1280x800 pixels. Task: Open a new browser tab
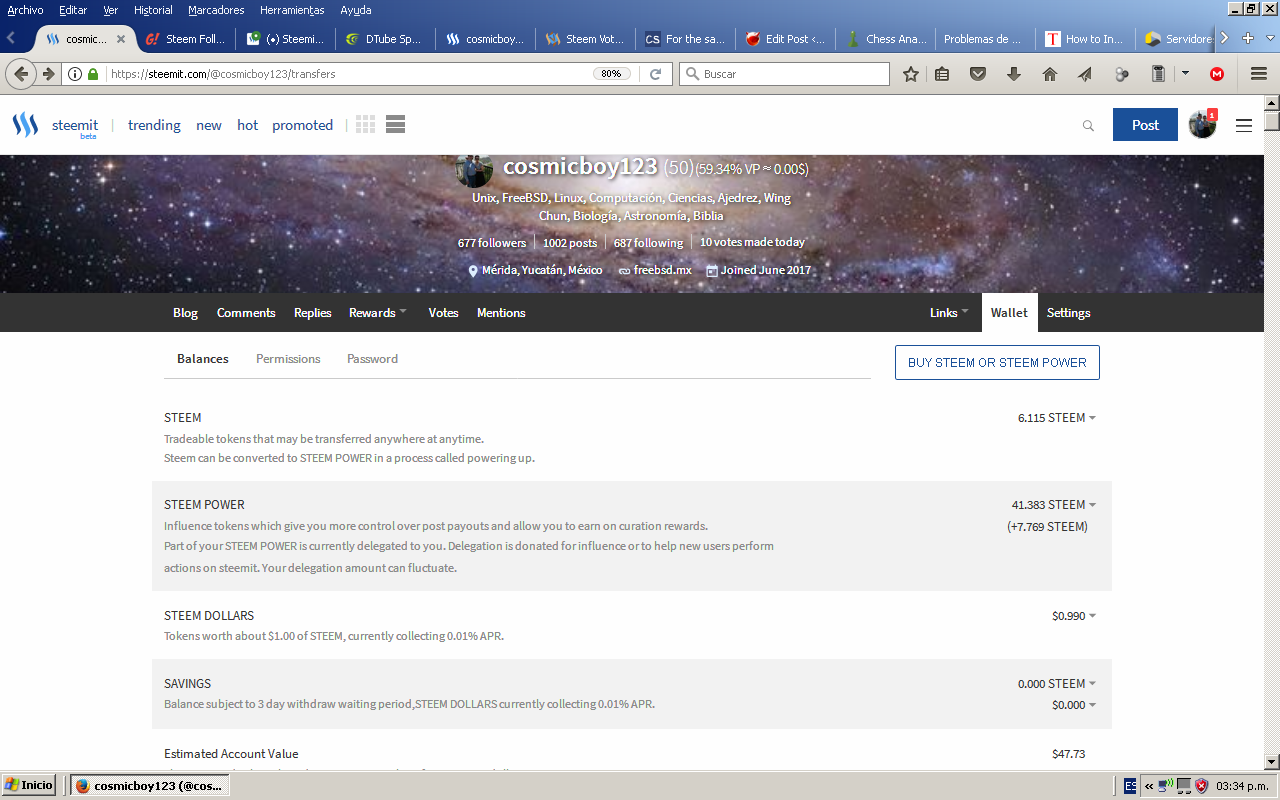1248,38
